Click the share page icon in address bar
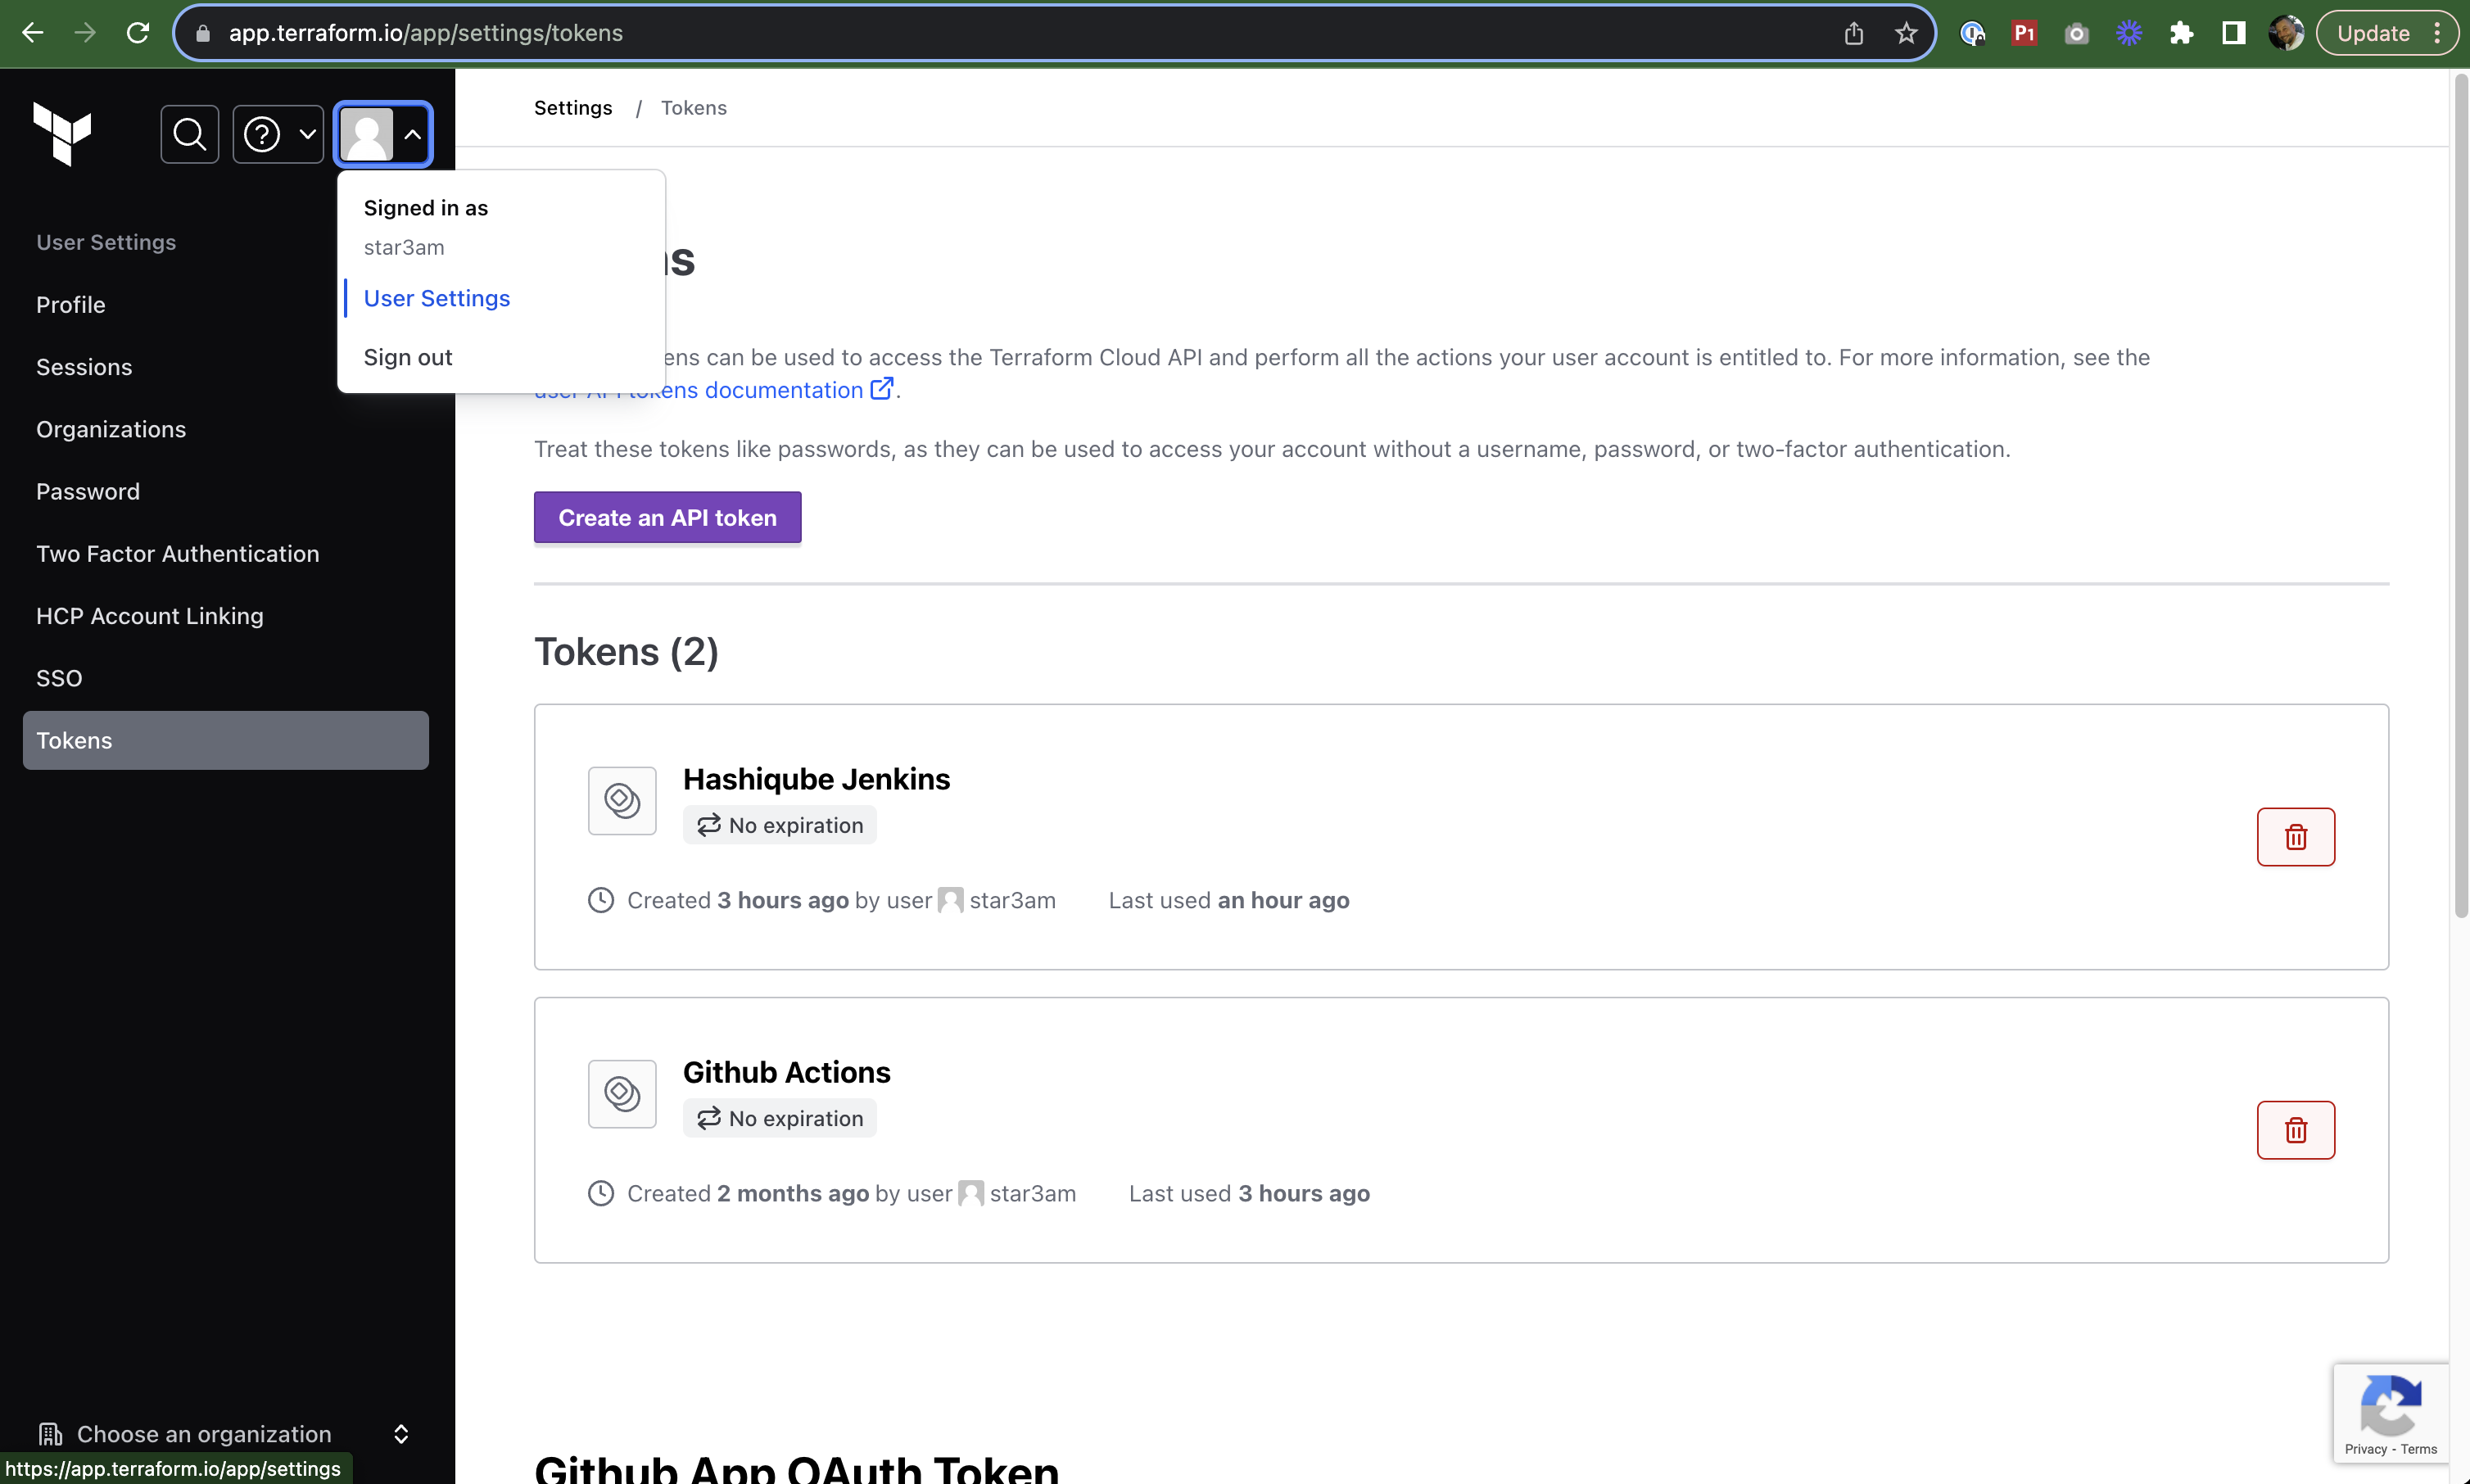The image size is (2470, 1484). 1854,33
